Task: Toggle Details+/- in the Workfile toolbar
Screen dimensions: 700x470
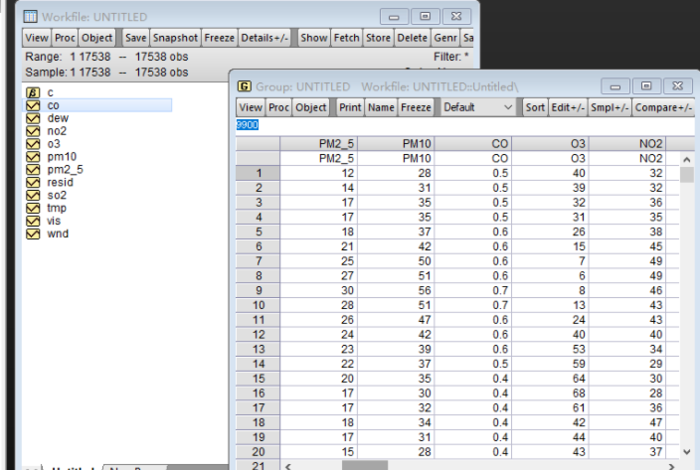Action: point(265,37)
